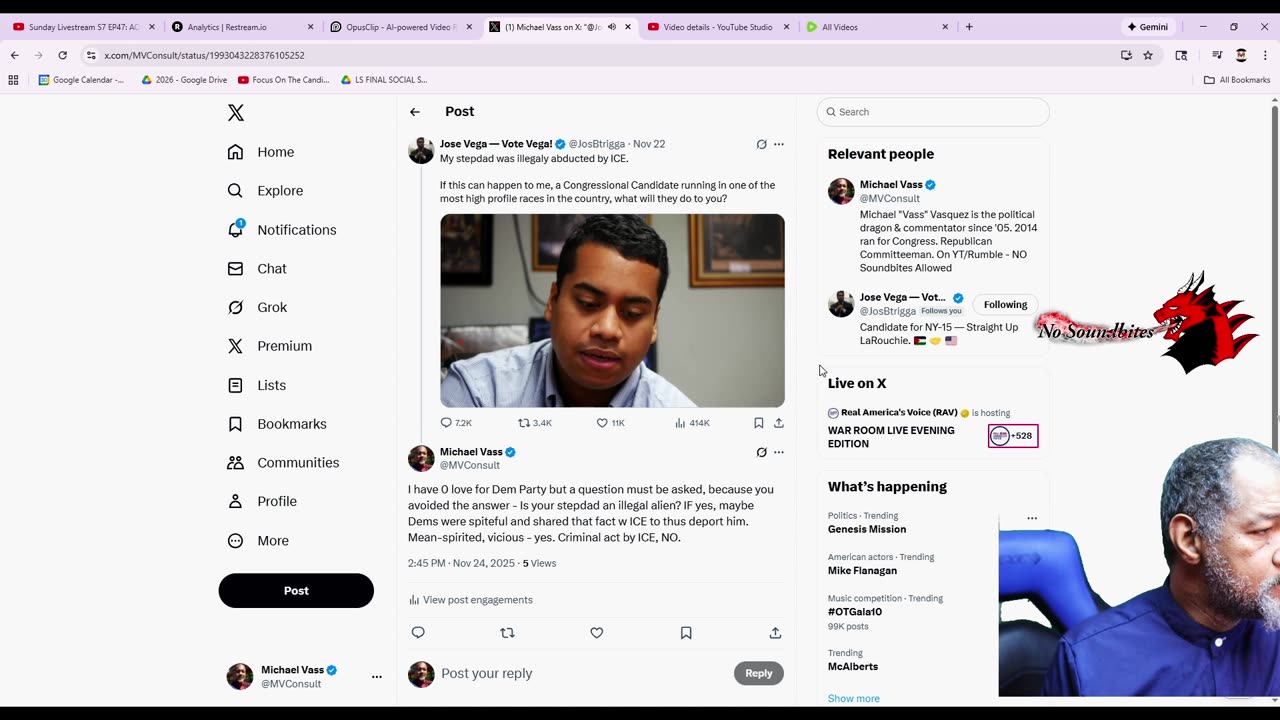The image size is (1280, 720).
Task: Open Grok in X sidebar
Action: click(257, 307)
